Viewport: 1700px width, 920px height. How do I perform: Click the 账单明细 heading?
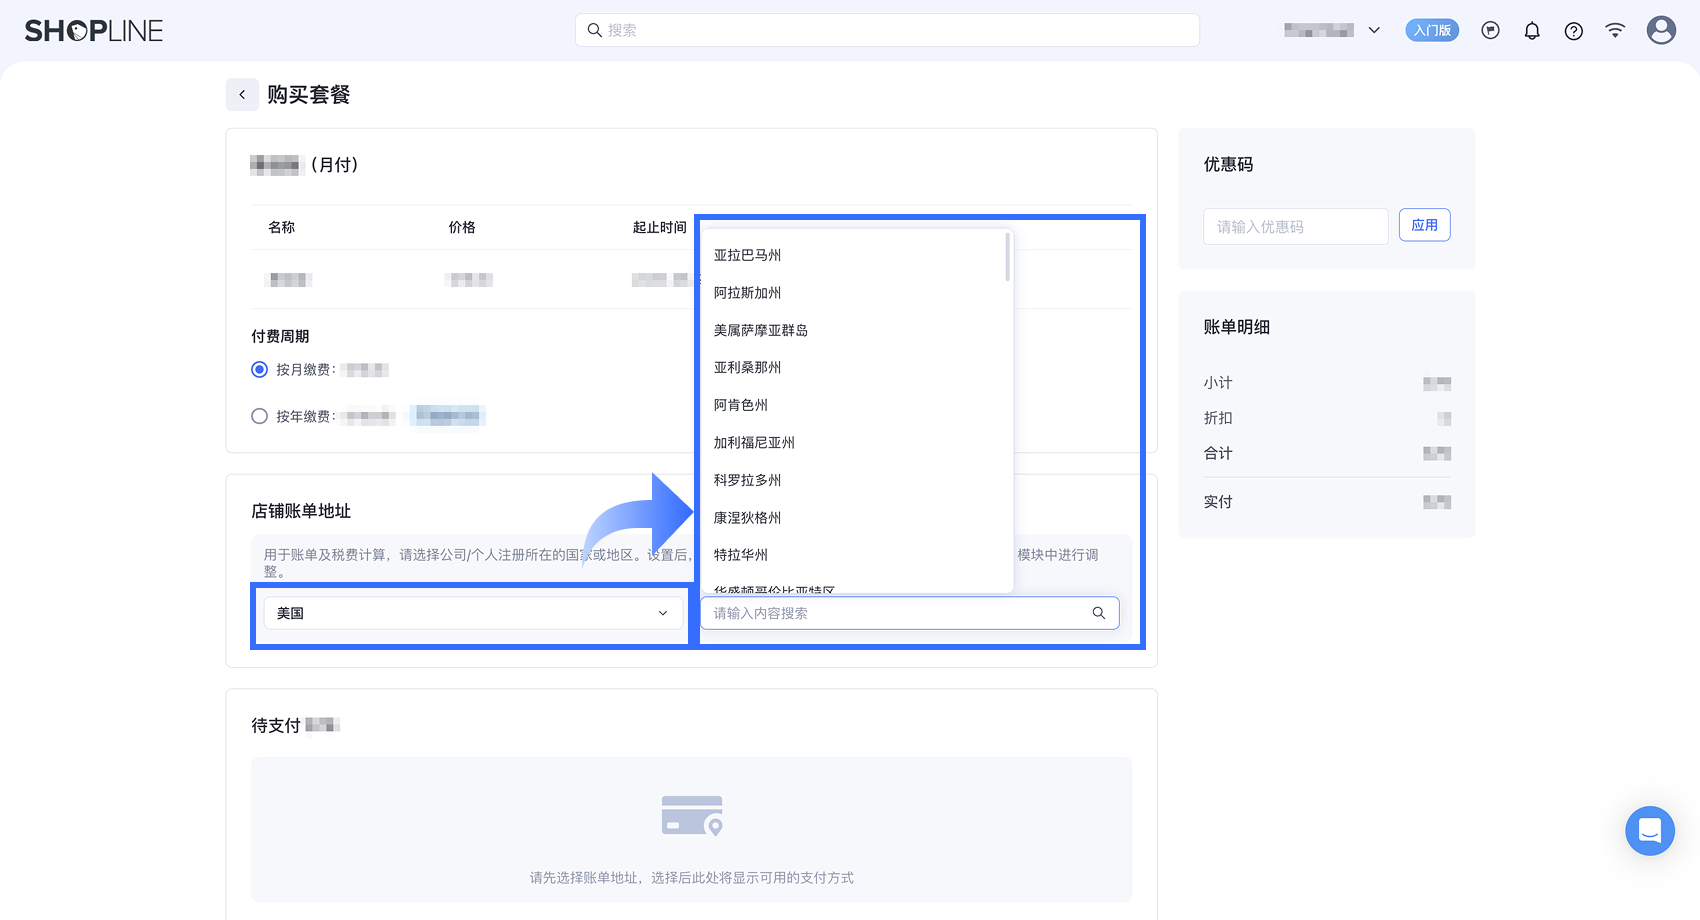click(x=1236, y=327)
